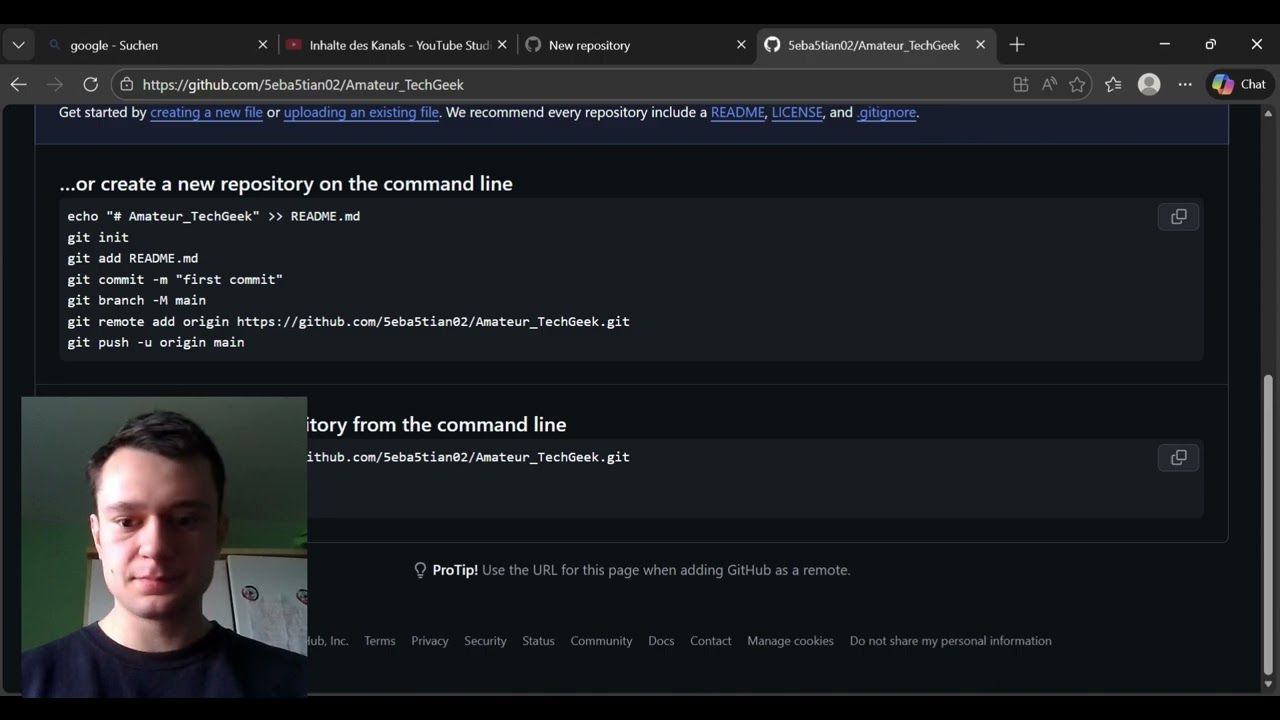Click the git commit first commit line
Screen dimensions: 1280x720
[175, 279]
